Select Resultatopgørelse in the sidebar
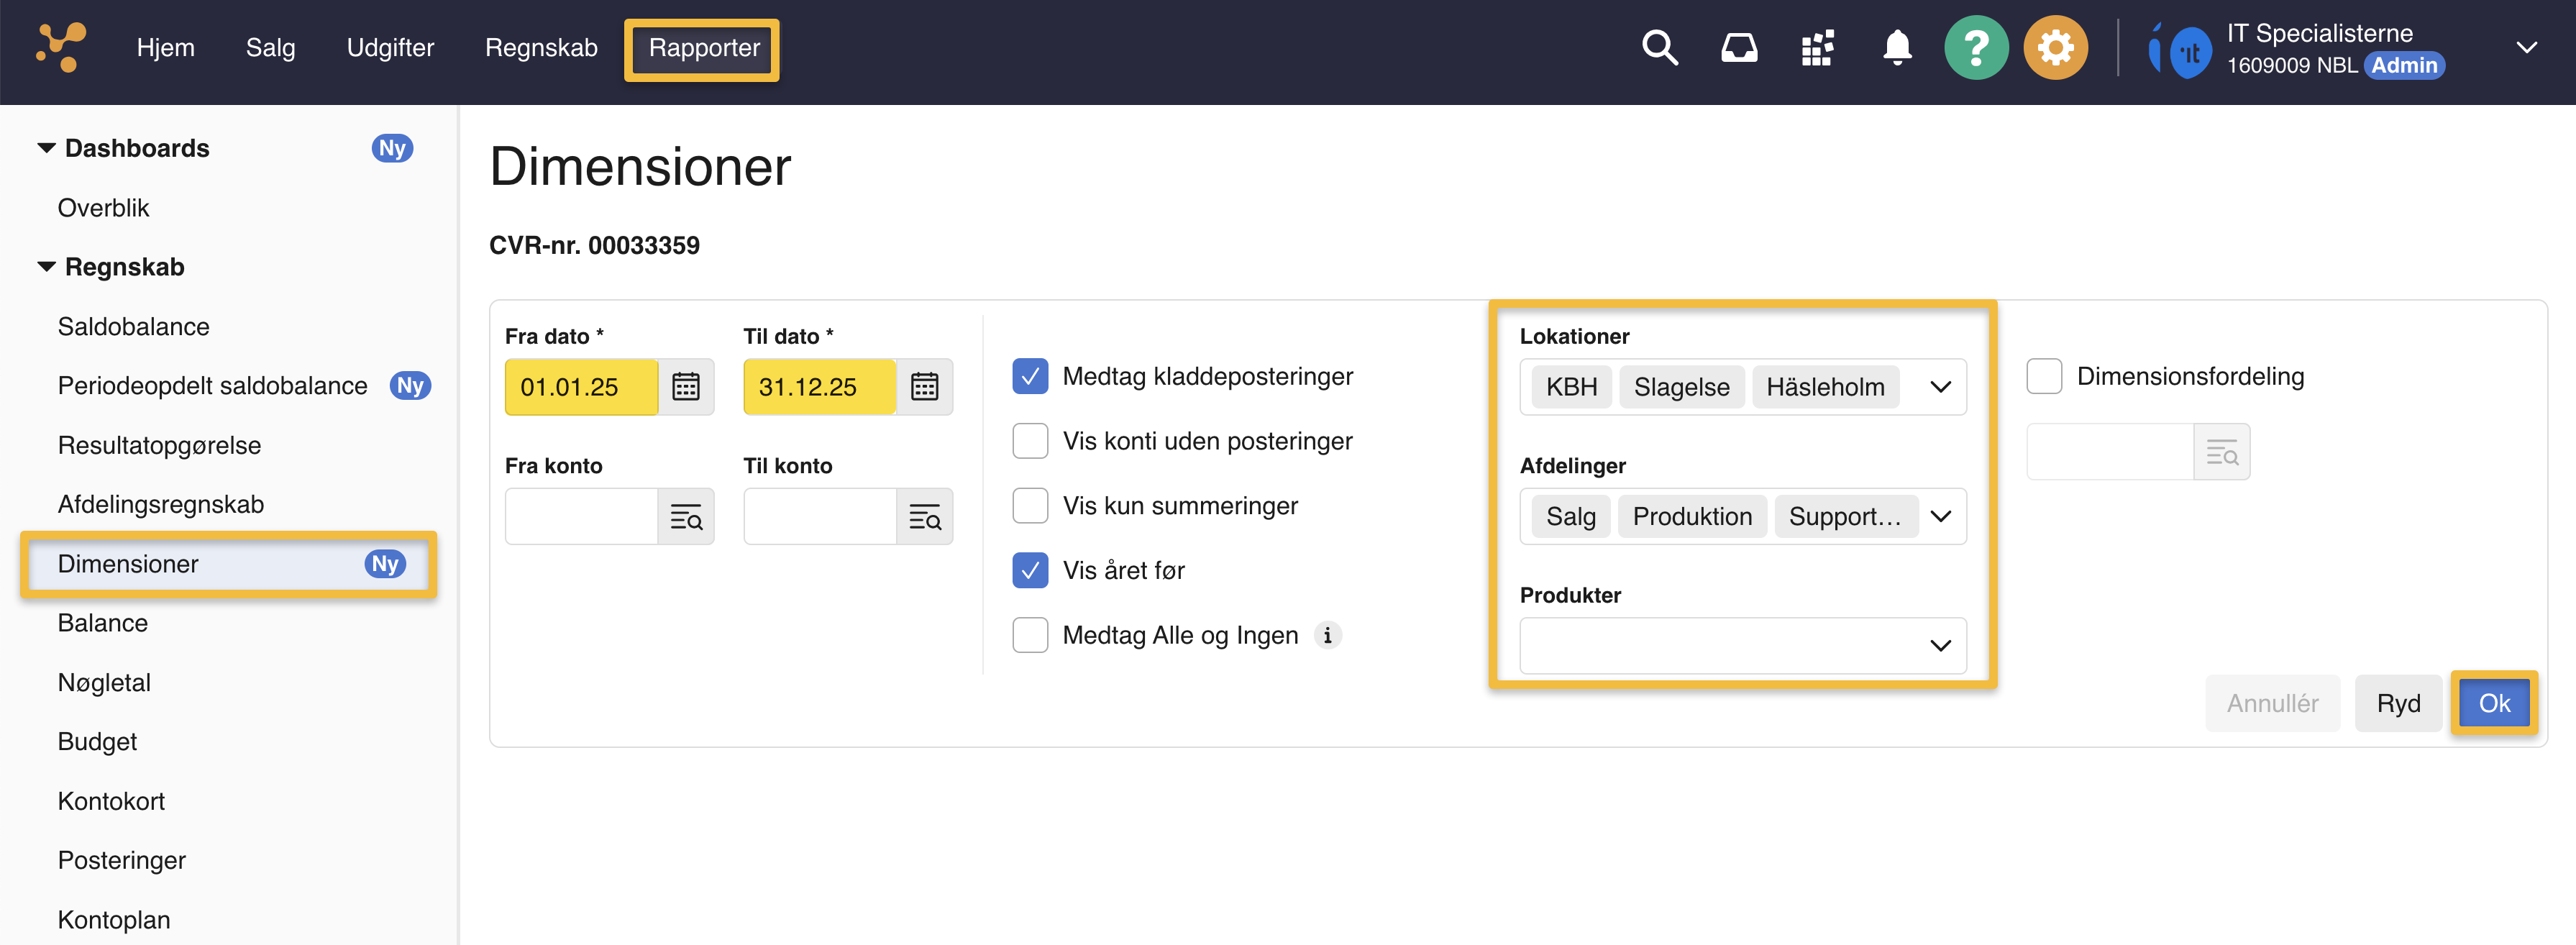Image resolution: width=2576 pixels, height=945 pixels. (x=159, y=445)
